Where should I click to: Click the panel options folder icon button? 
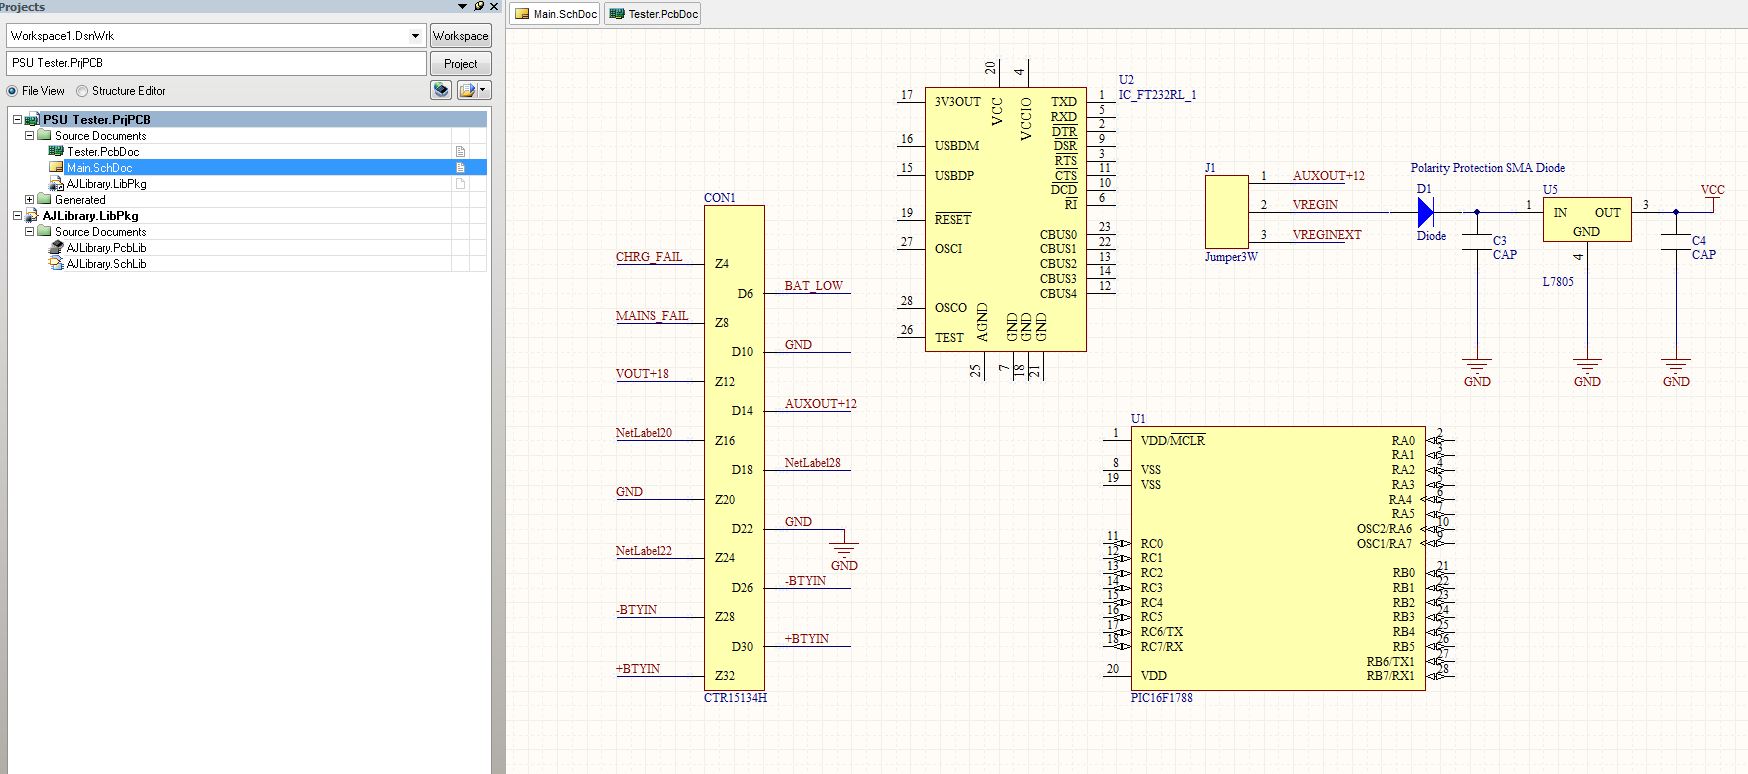tap(467, 90)
